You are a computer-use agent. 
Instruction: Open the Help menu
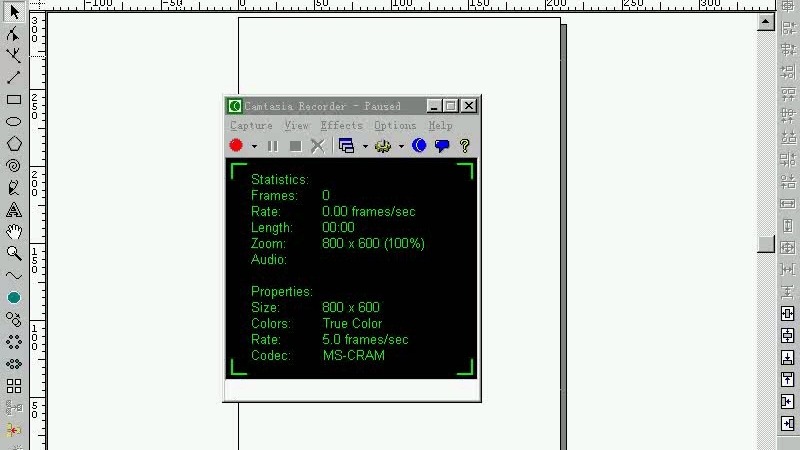[x=440, y=126]
